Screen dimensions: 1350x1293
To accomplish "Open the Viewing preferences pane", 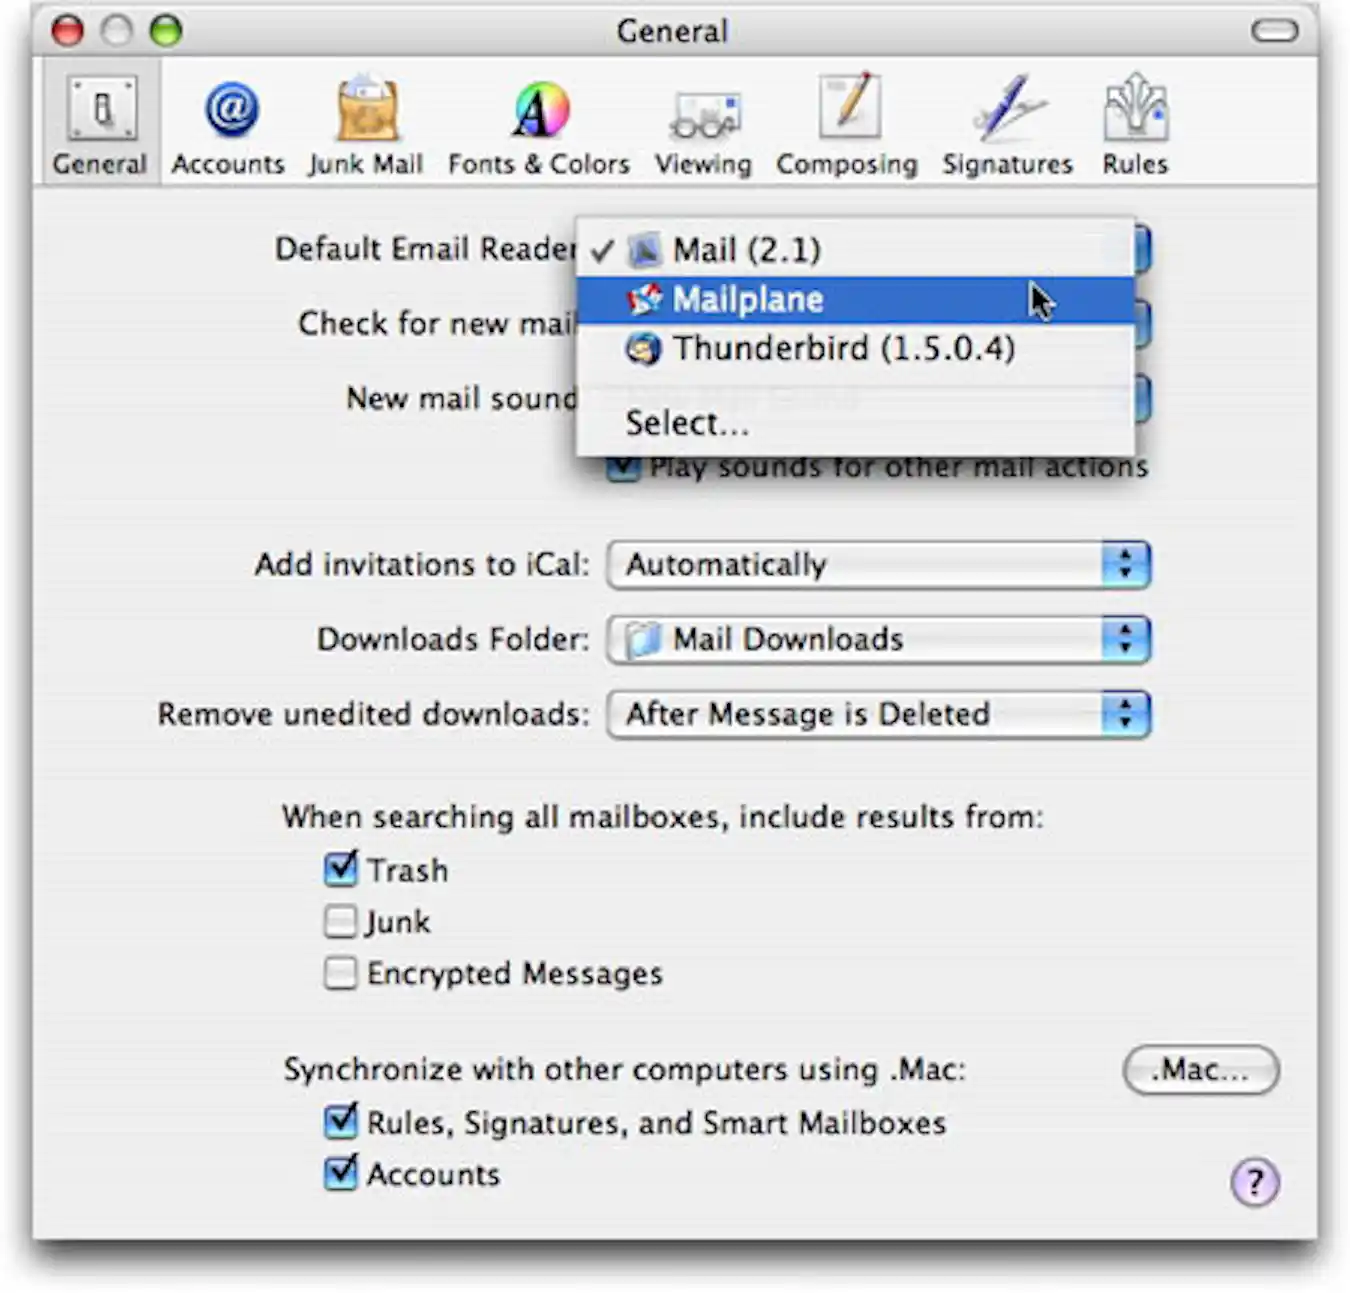I will 704,122.
